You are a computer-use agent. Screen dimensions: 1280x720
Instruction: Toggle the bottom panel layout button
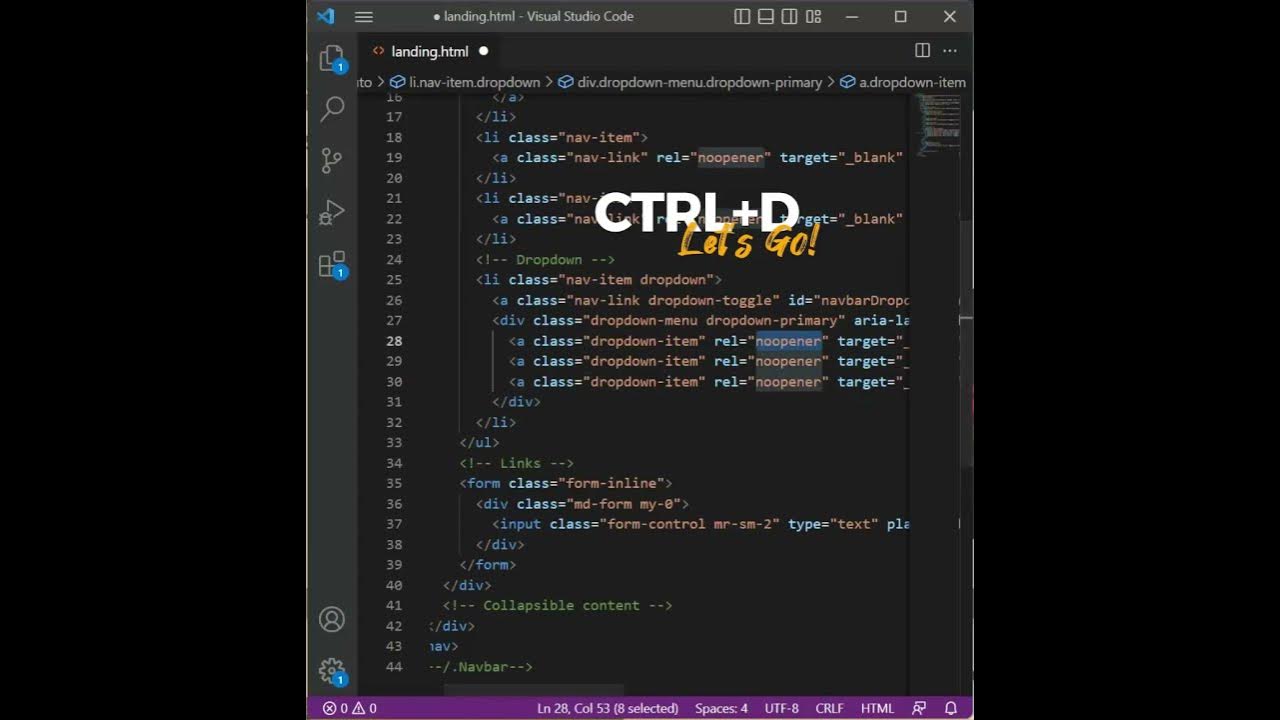pos(766,16)
